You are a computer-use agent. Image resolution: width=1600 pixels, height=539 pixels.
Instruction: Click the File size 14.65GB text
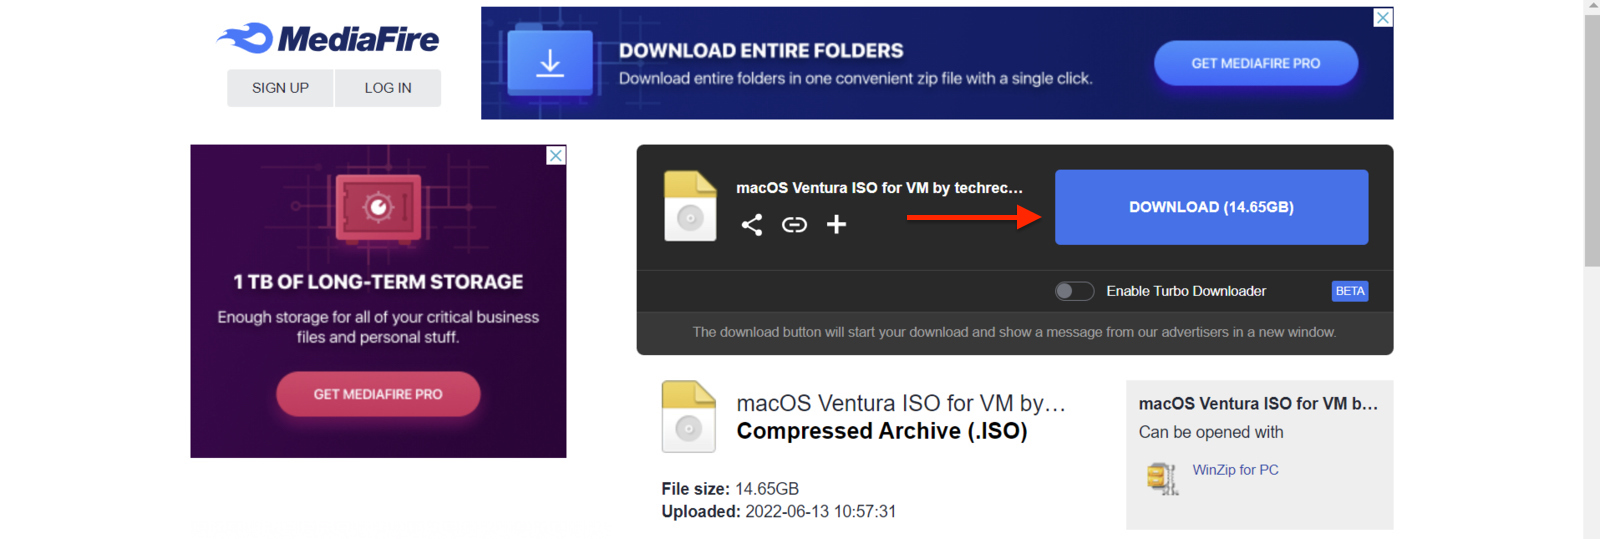point(730,489)
